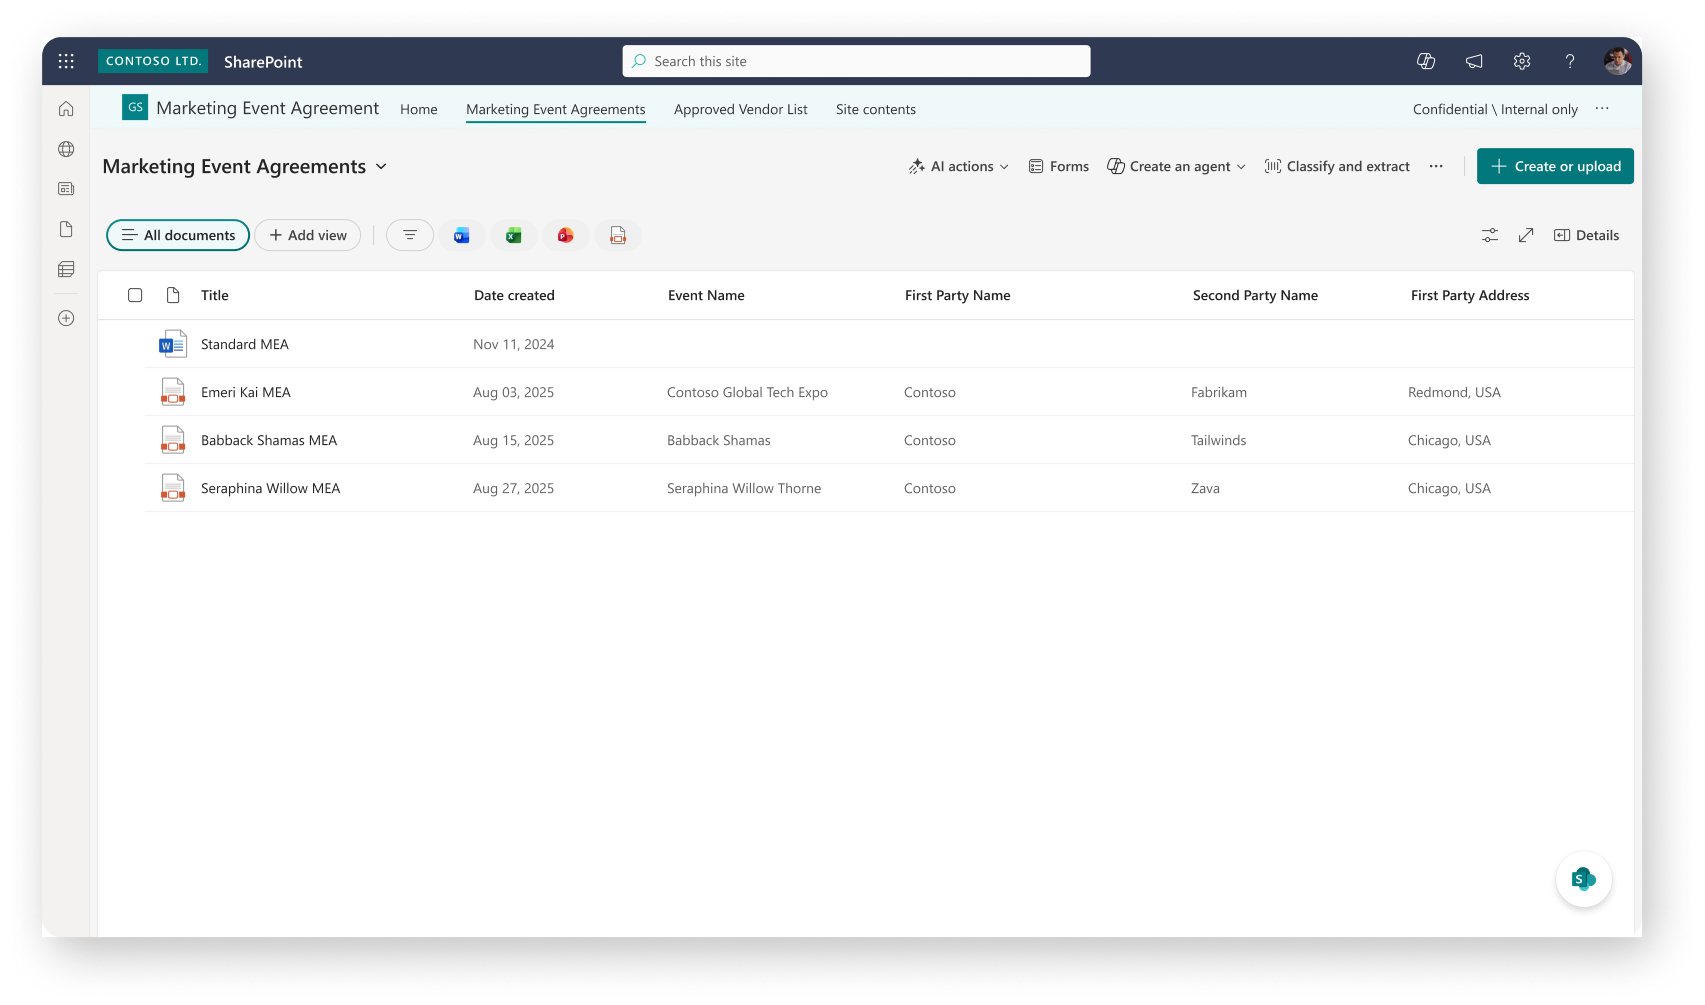Filter by Excel files icon
Screen dimensions: 1705x1005
[514, 235]
